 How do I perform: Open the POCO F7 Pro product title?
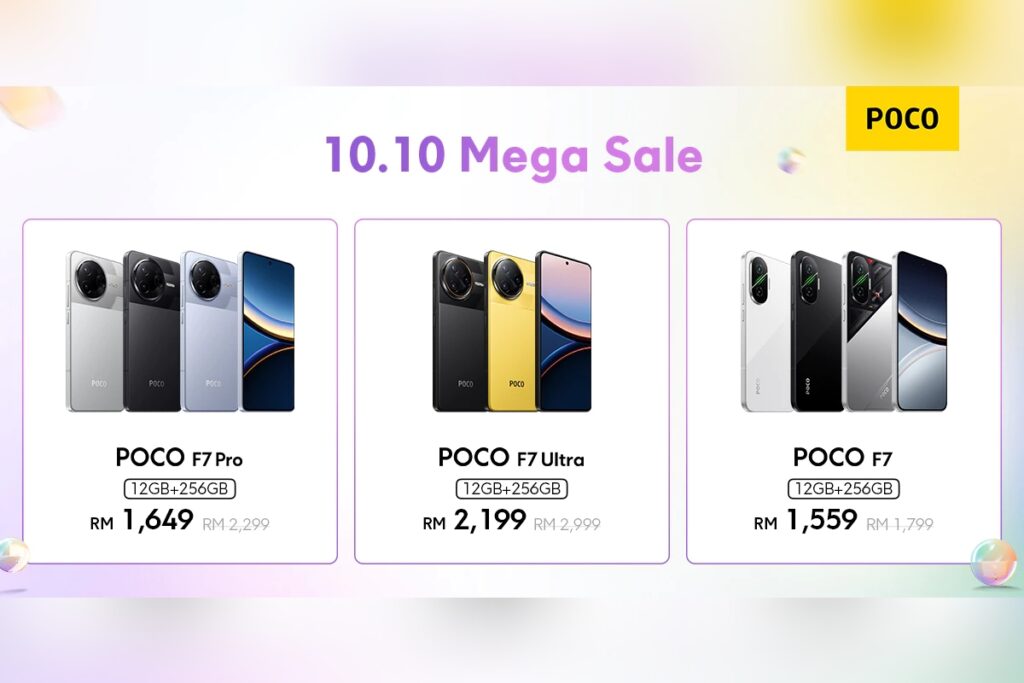179,458
